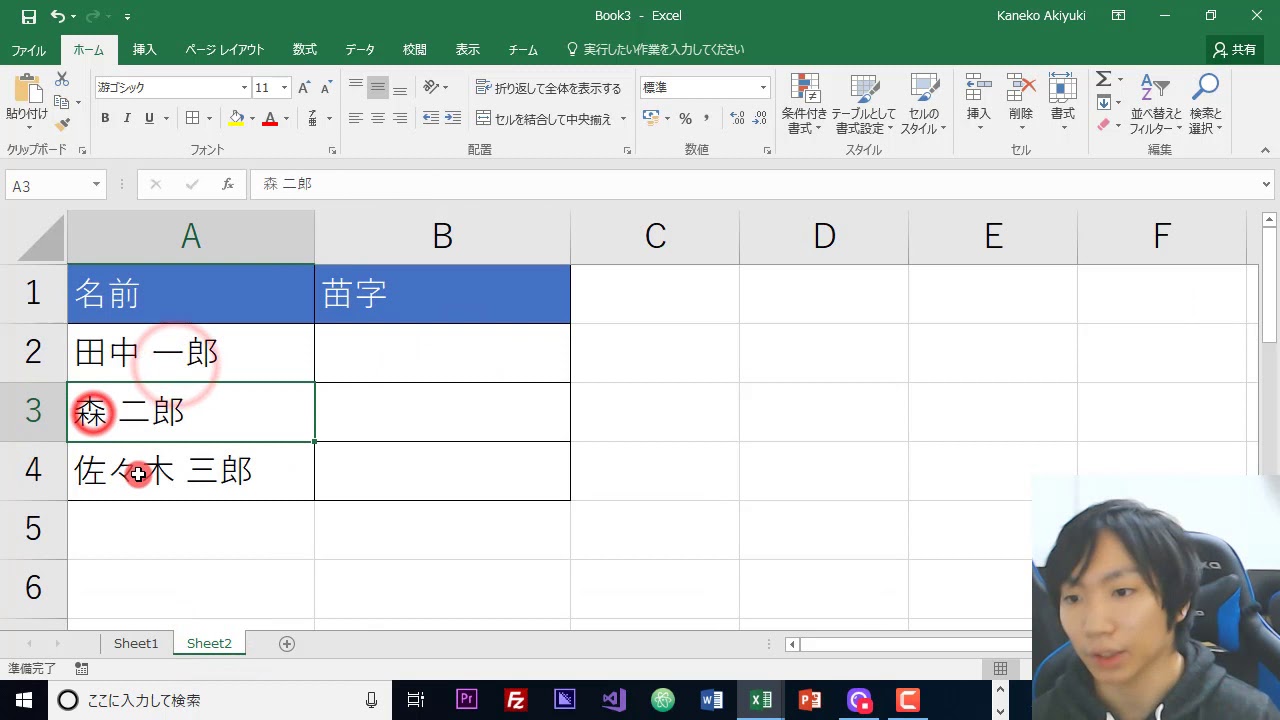Click the Windows Start button
The image size is (1280, 720).
tap(23, 700)
